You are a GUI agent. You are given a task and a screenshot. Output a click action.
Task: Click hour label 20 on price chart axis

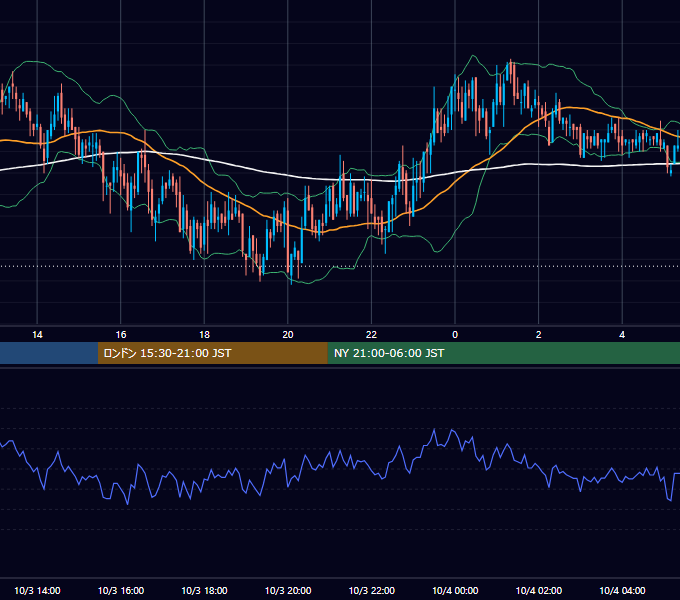click(x=288, y=334)
